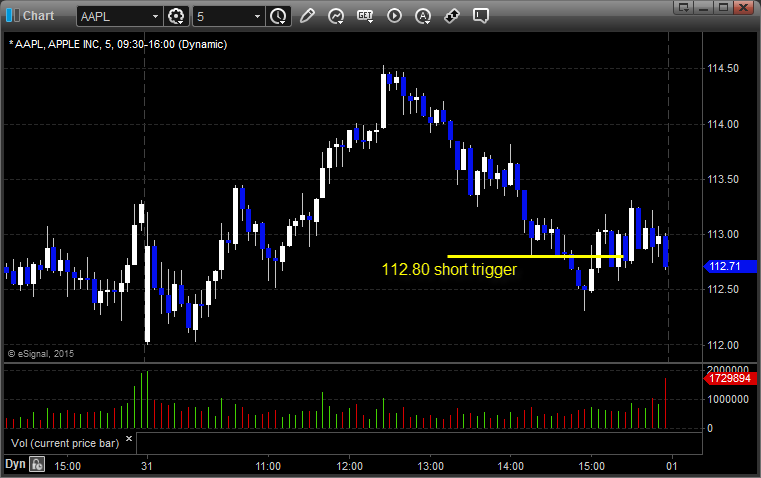Viewport: 761px width, 478px height.
Task: Open the GET studies menu
Action: [365, 16]
